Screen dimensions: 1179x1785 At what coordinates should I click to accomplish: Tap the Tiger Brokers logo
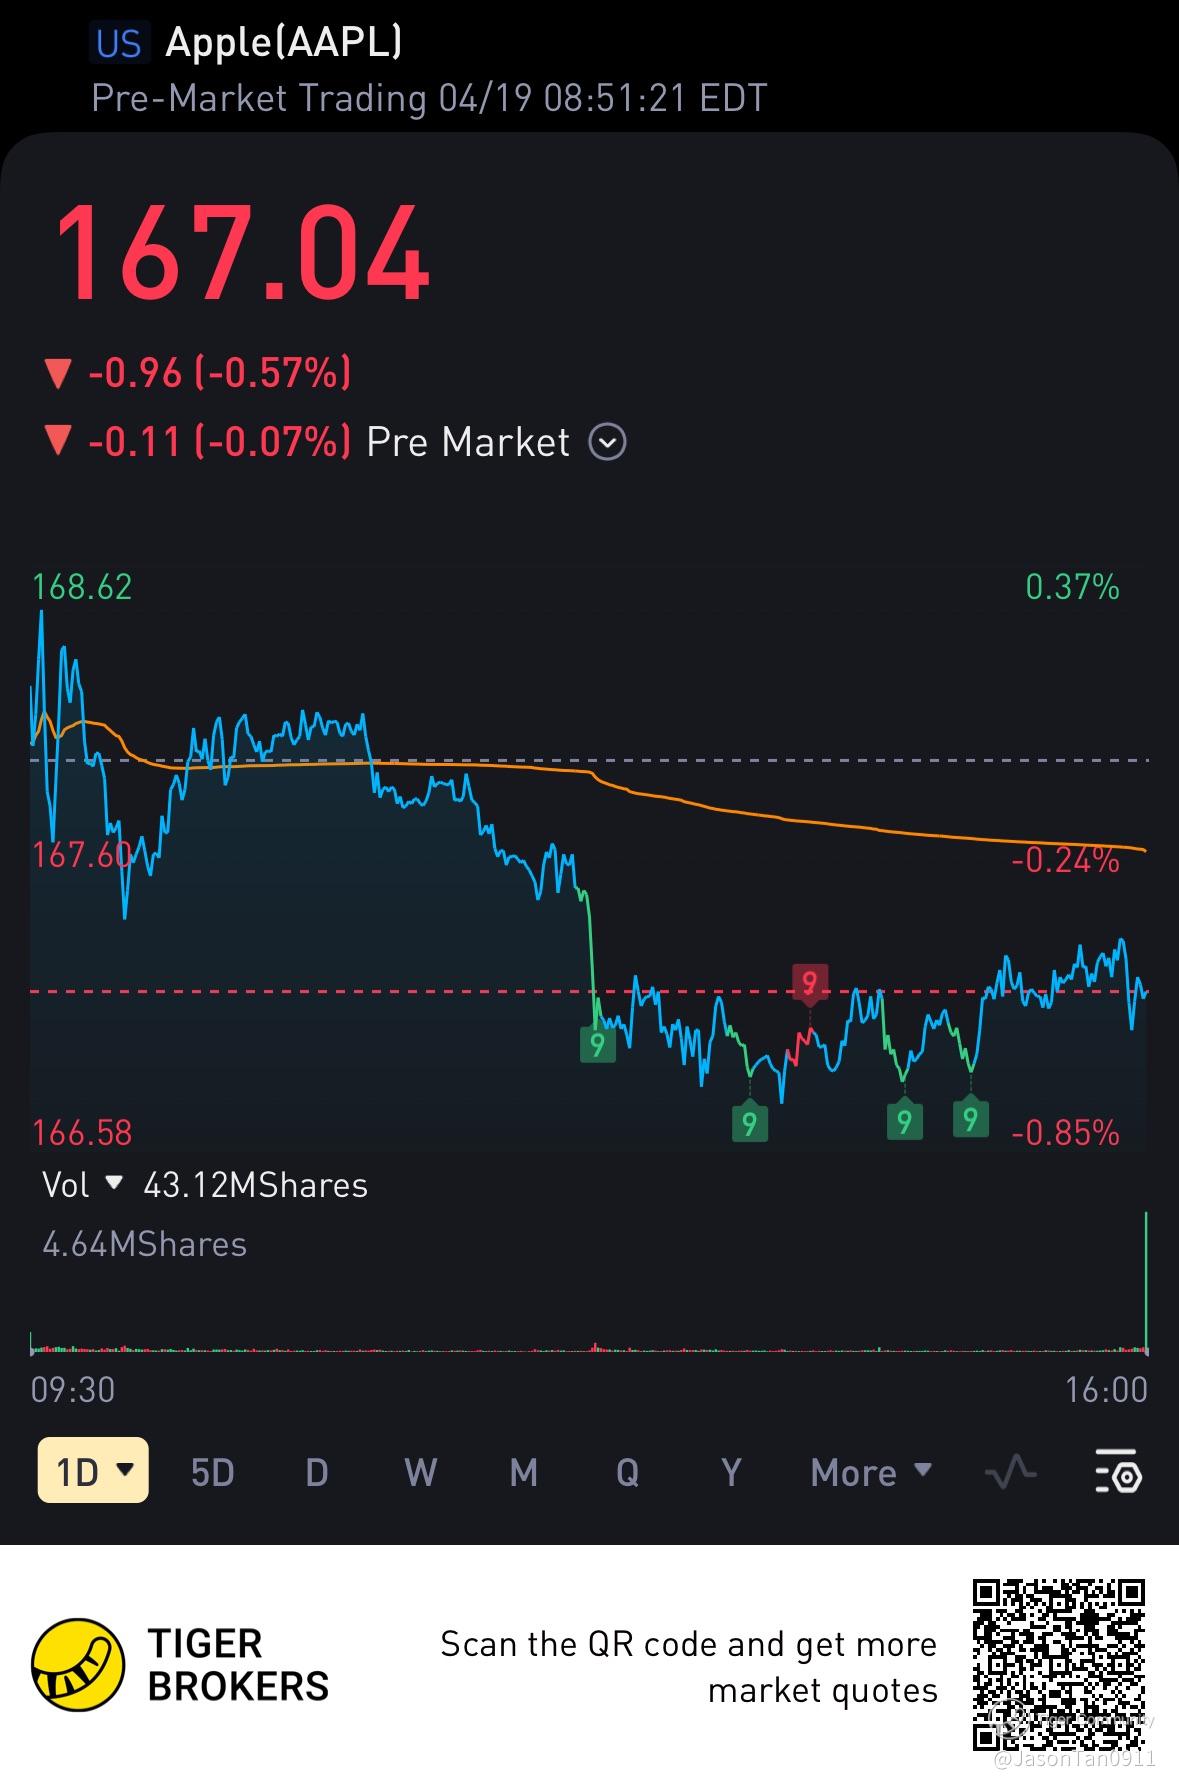[180, 1665]
